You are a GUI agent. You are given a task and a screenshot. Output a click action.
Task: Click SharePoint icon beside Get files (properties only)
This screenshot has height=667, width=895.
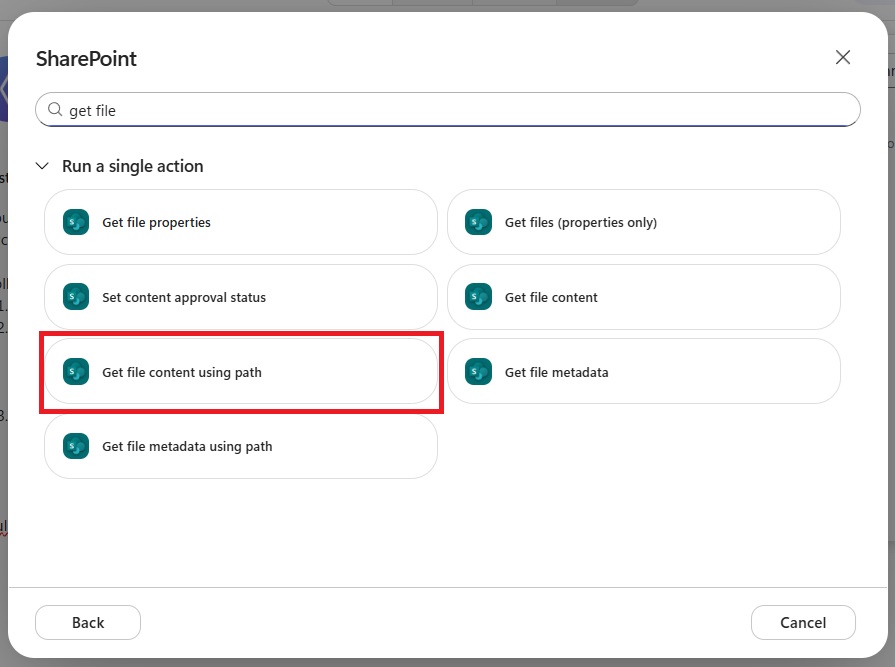coord(478,223)
